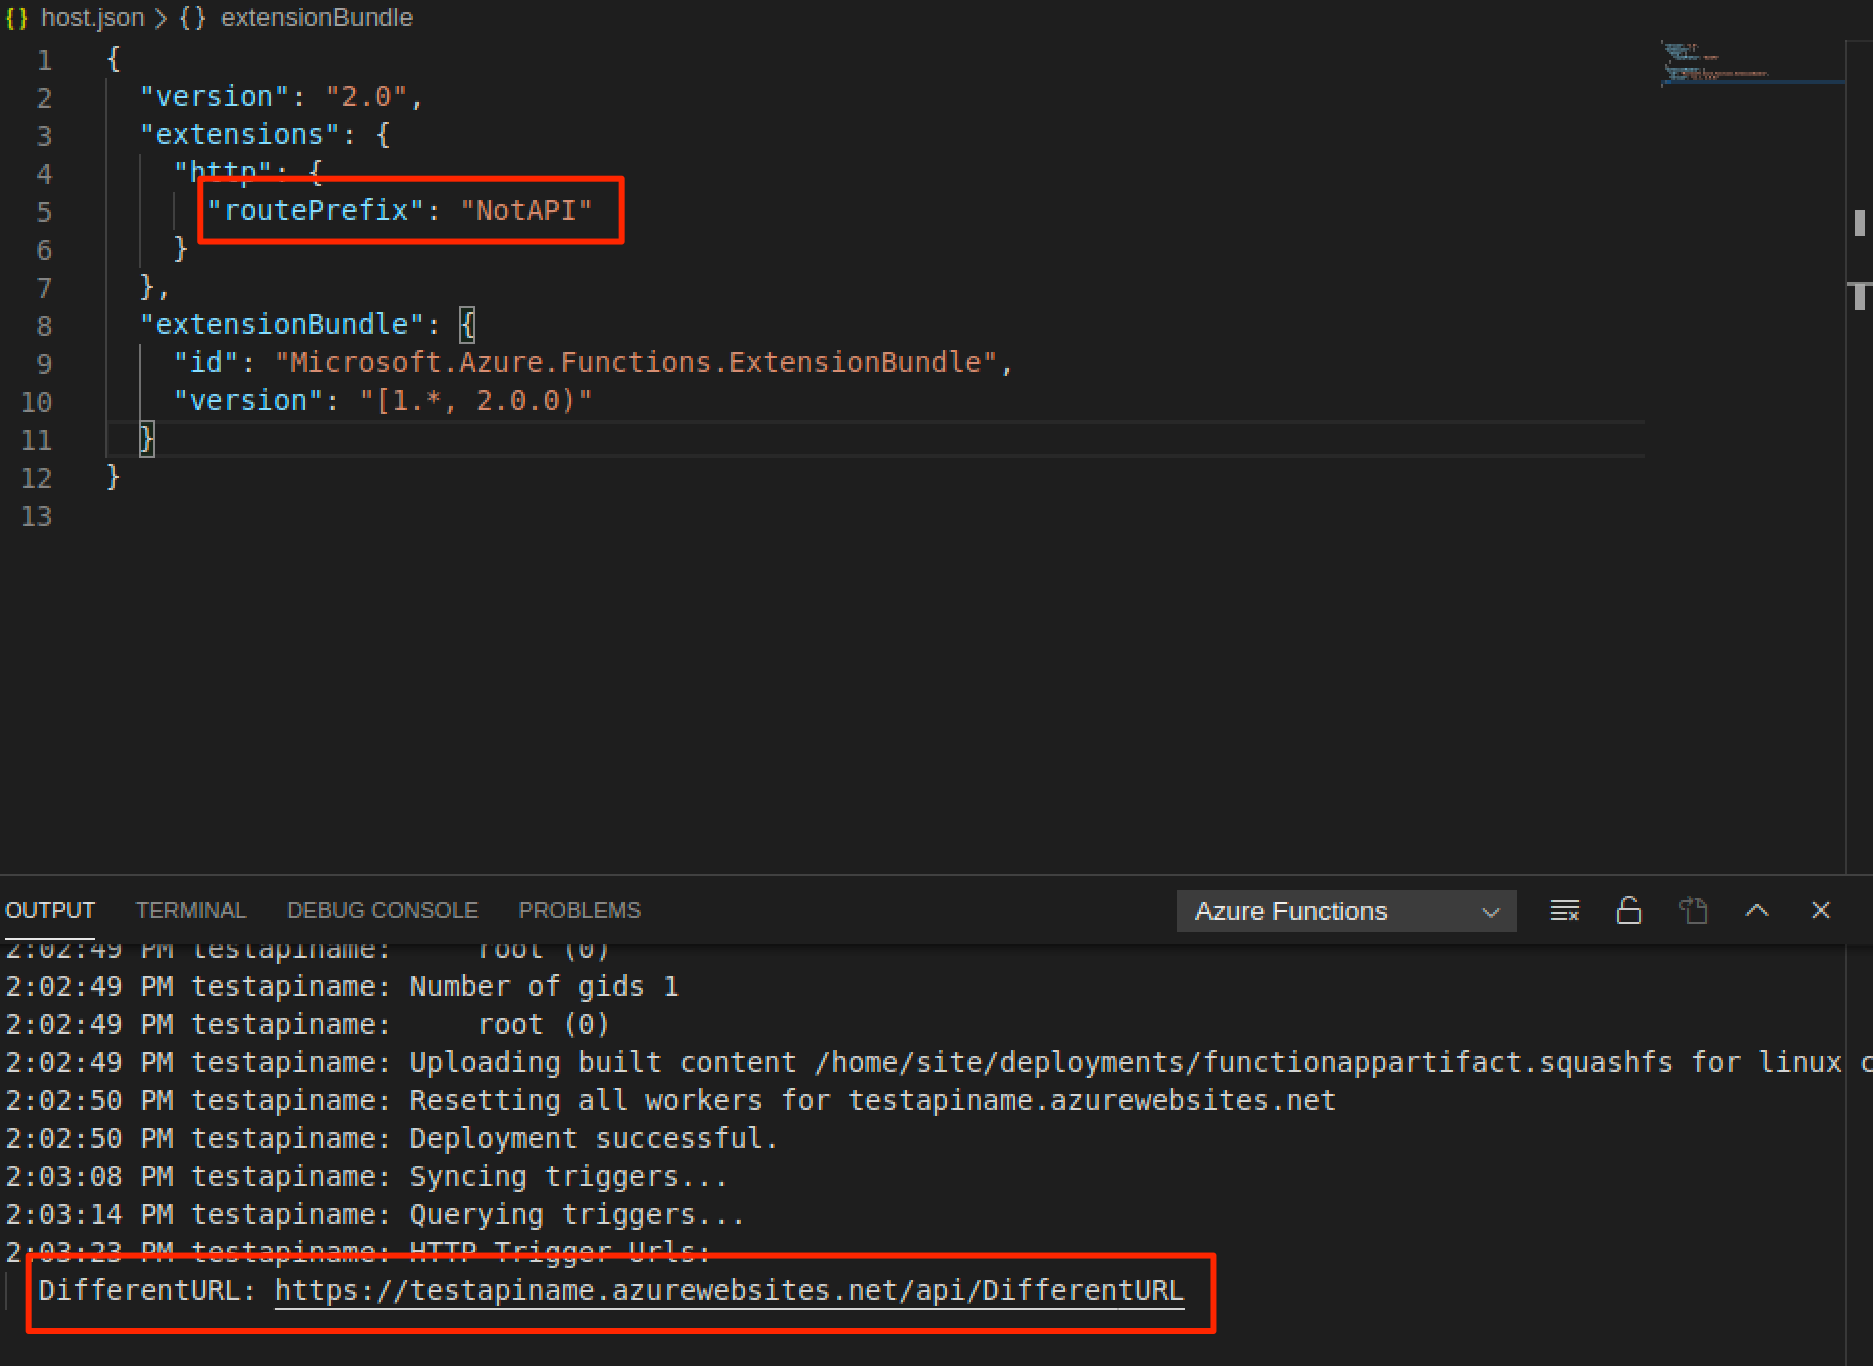
Task: Click the {} icon before extensionBundle breadcrumb
Action: point(192,17)
